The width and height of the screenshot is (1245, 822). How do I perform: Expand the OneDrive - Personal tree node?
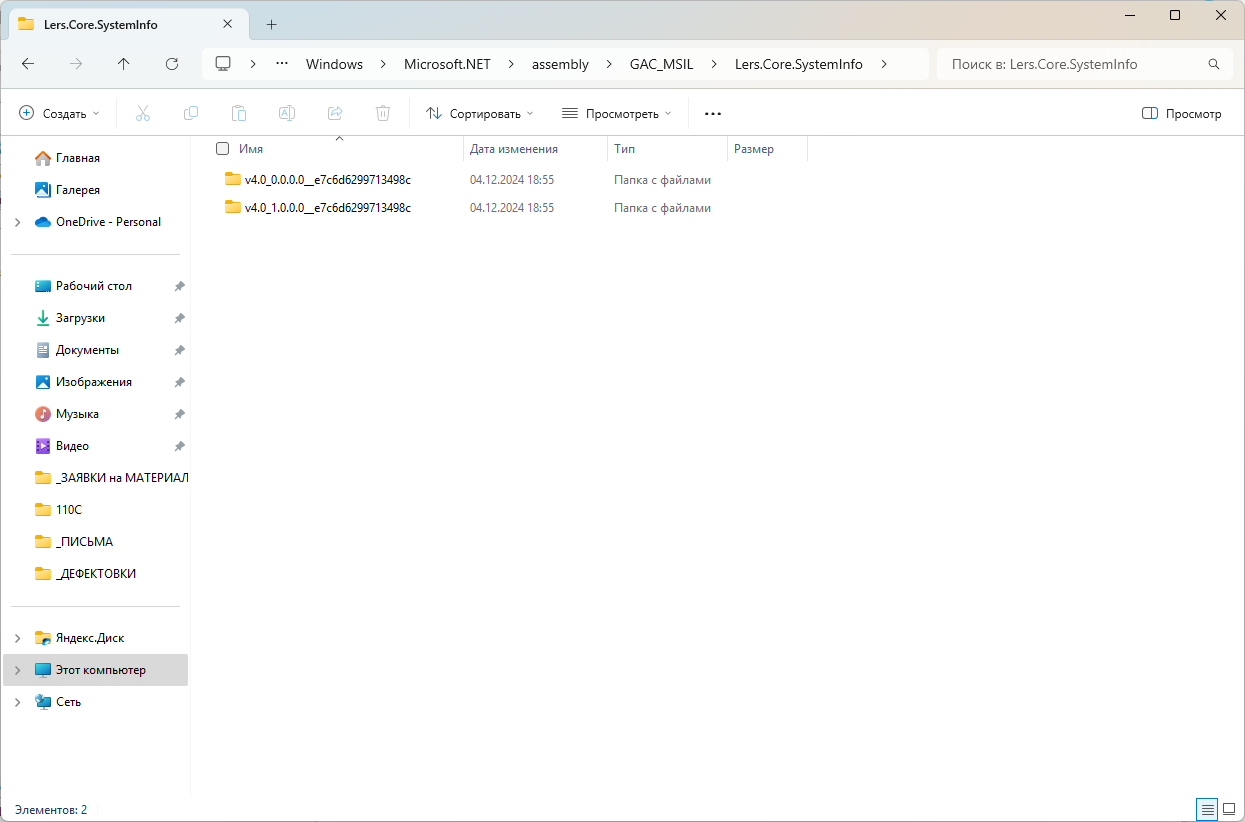pyautogui.click(x=18, y=222)
